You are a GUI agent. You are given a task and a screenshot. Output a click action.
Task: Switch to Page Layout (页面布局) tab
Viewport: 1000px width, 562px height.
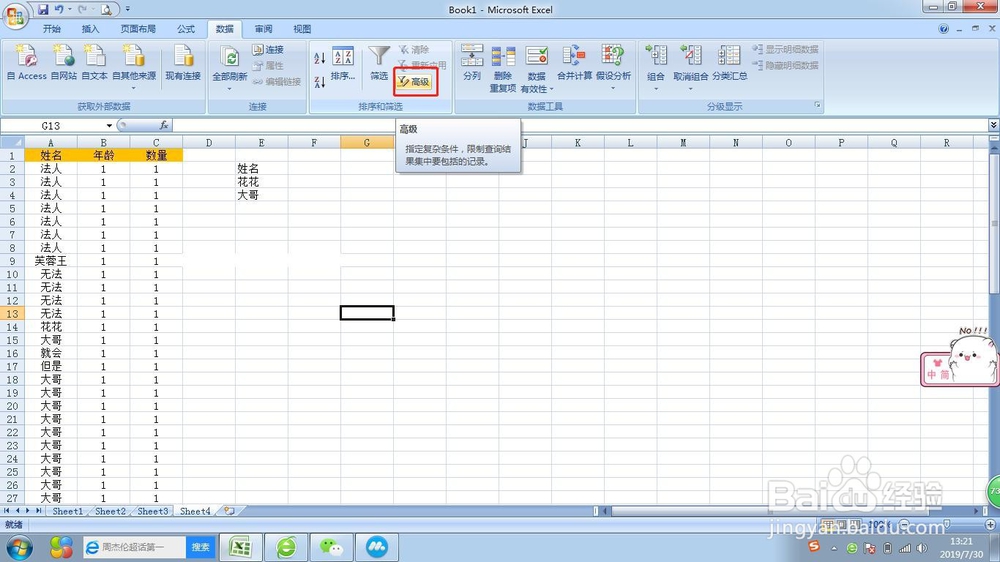pyautogui.click(x=138, y=29)
